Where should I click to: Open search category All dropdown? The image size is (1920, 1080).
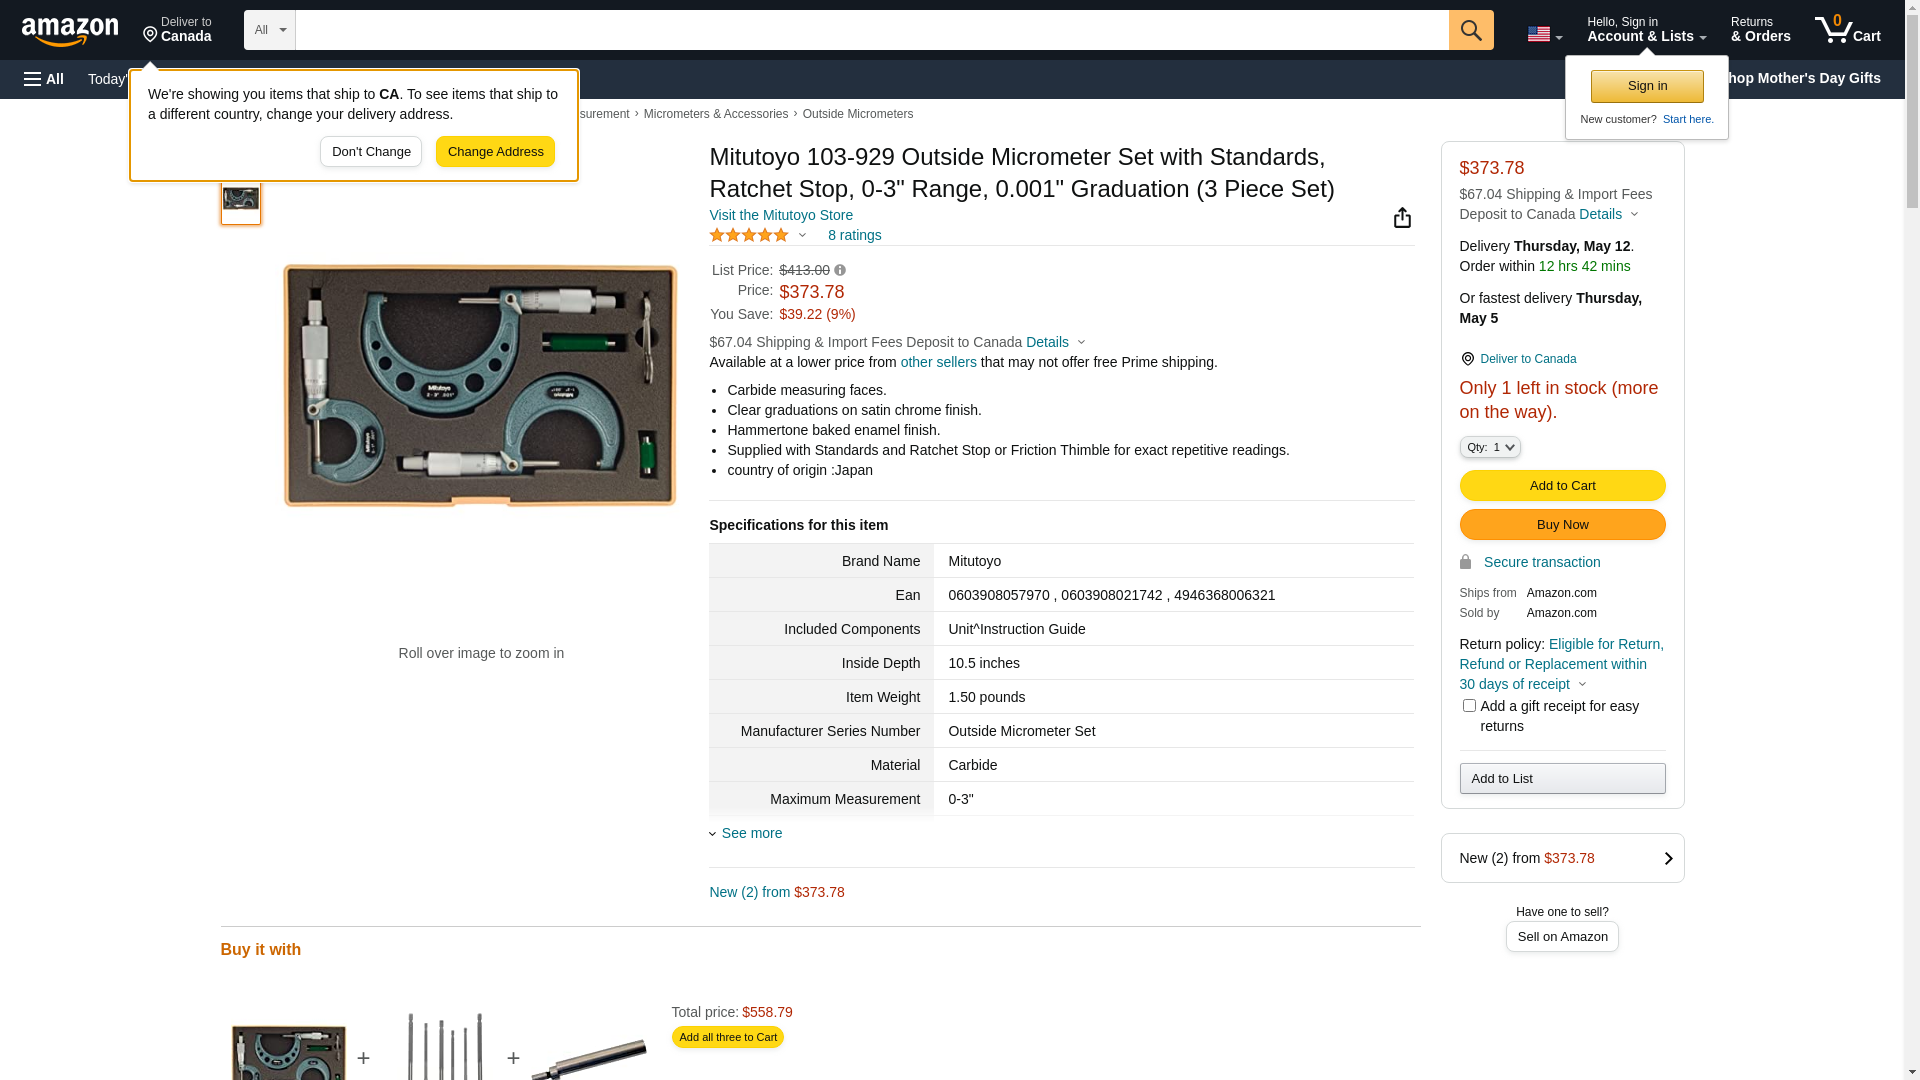(269, 30)
